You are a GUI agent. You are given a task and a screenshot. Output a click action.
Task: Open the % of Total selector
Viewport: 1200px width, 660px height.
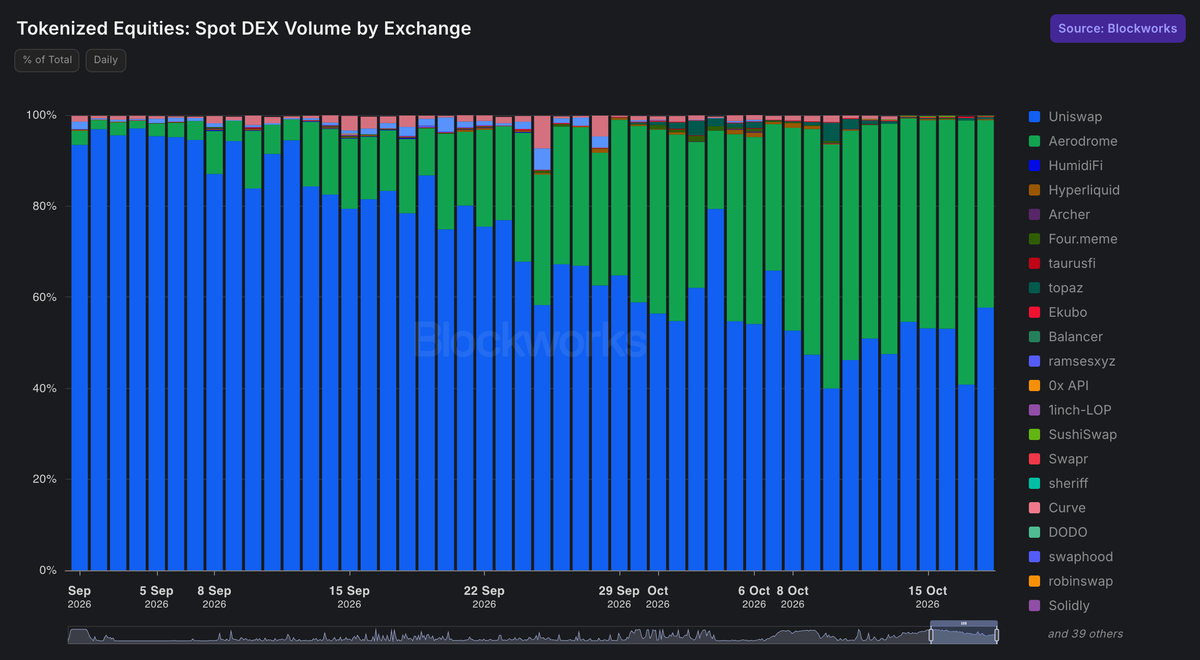pyautogui.click(x=47, y=60)
